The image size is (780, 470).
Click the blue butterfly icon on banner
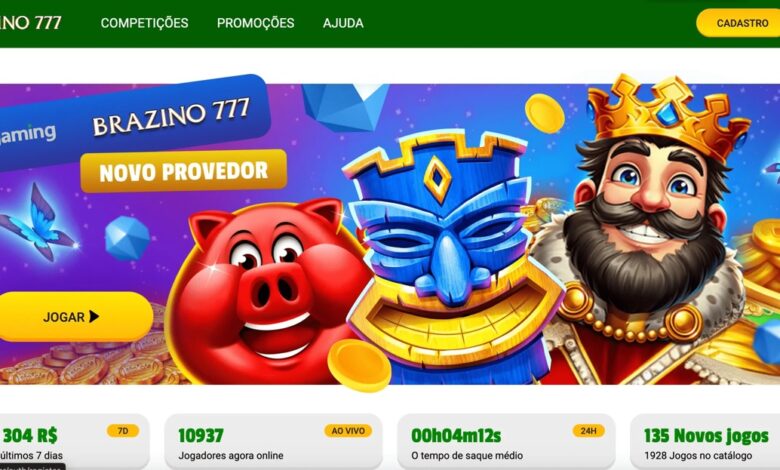(37, 223)
